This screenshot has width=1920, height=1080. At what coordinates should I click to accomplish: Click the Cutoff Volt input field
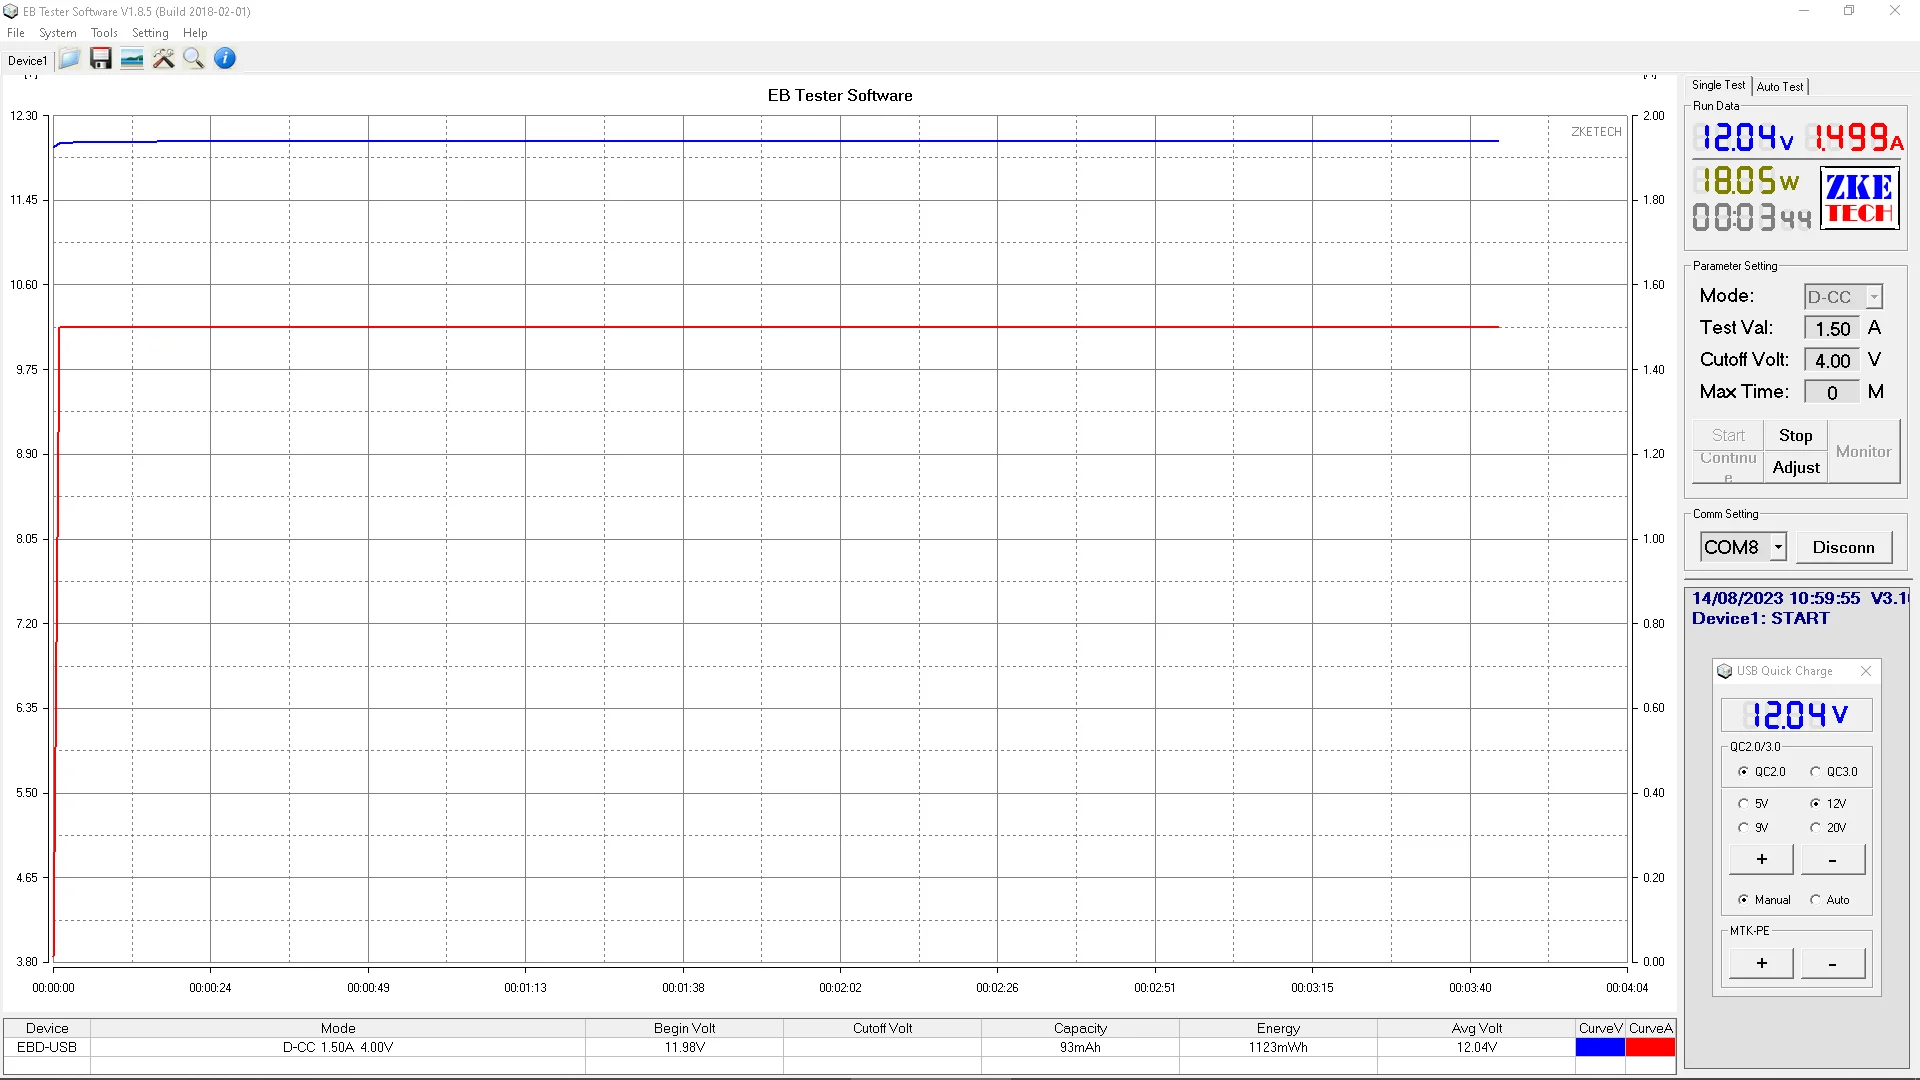[x=1832, y=361]
